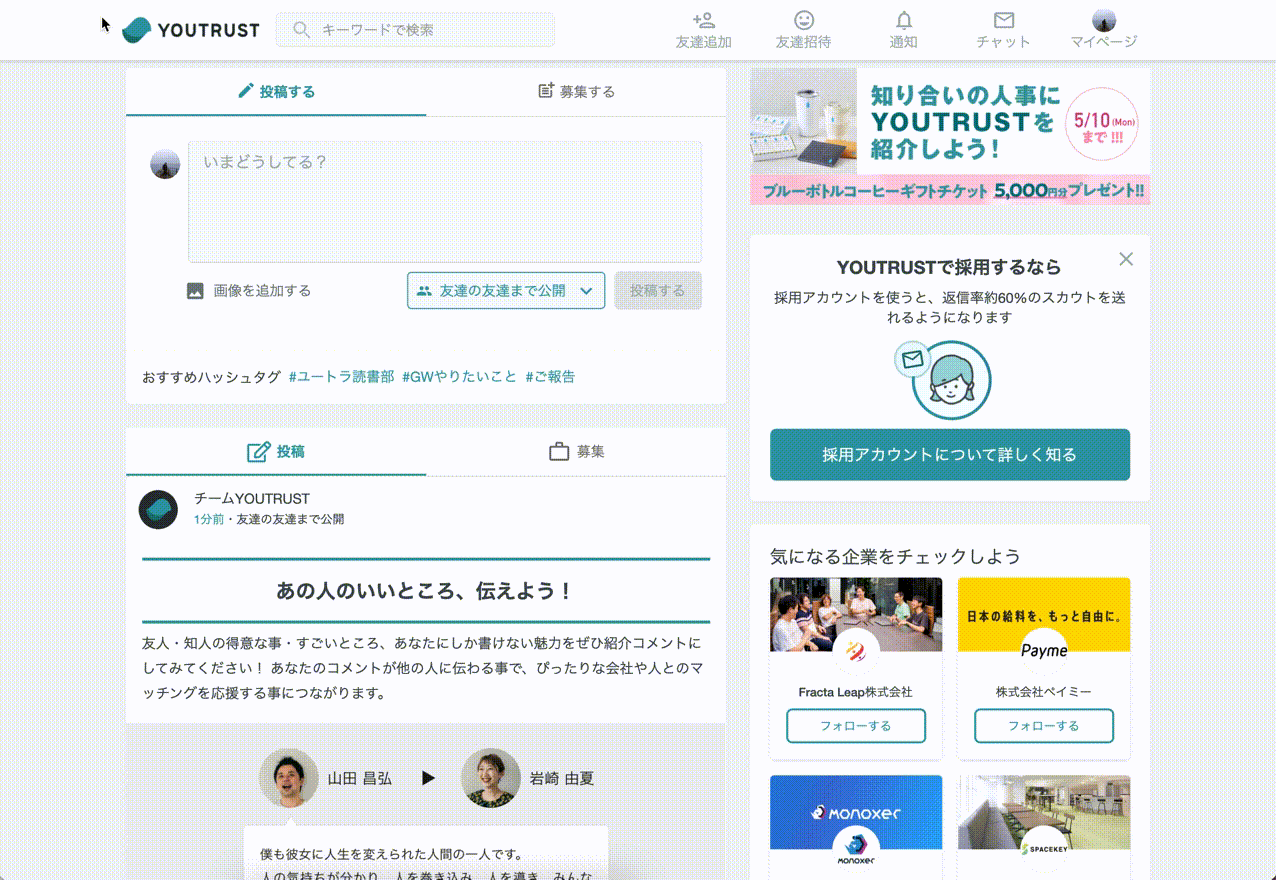Screen dimensions: 1276x880
Task: Click Fracta Leap株式会社 company name
Action: coord(856,692)
